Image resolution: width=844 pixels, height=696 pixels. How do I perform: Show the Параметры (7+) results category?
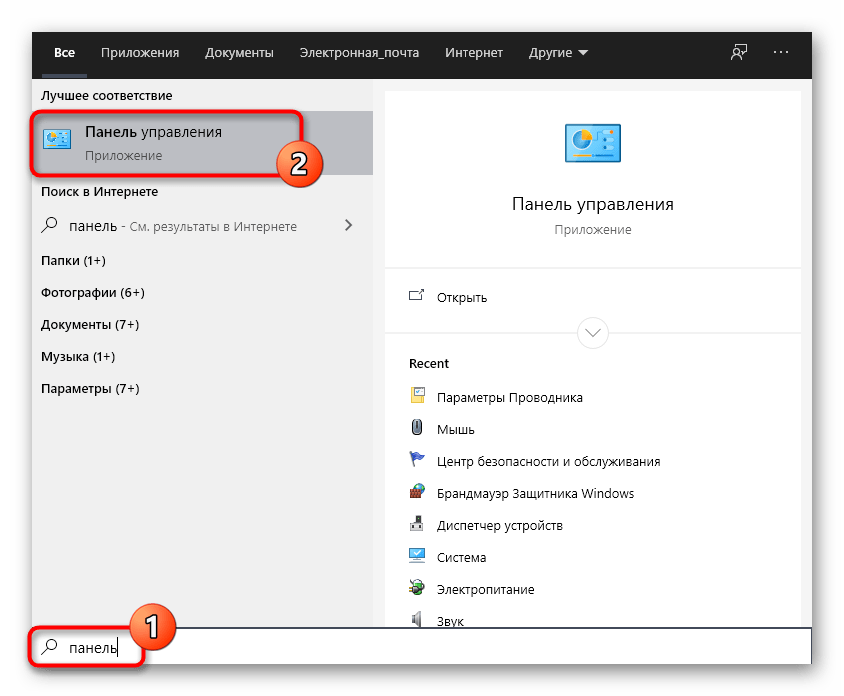90,388
